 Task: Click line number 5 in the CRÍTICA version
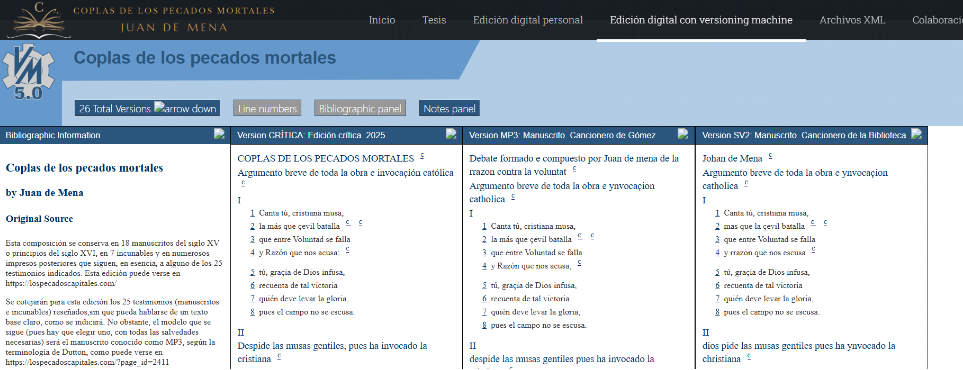(x=252, y=272)
